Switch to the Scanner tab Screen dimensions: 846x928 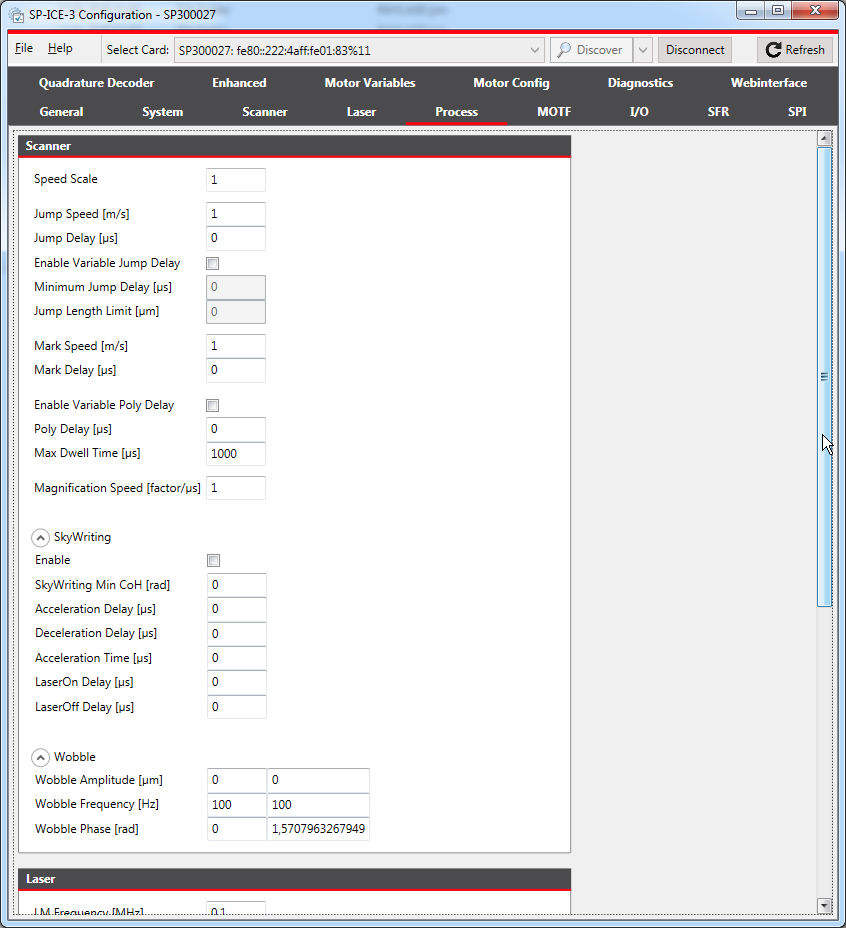coord(265,112)
